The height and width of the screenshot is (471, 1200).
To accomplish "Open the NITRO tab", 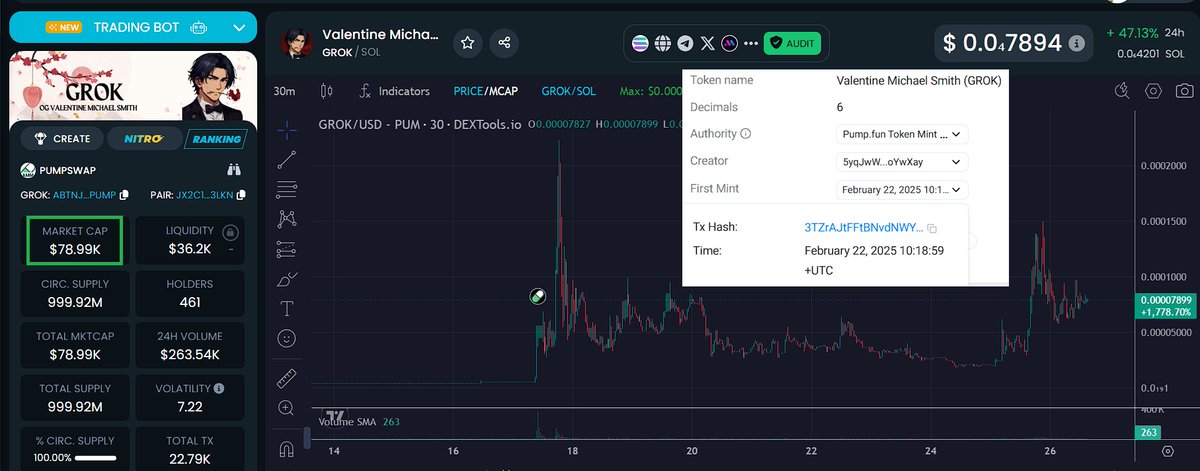I will coord(144,139).
